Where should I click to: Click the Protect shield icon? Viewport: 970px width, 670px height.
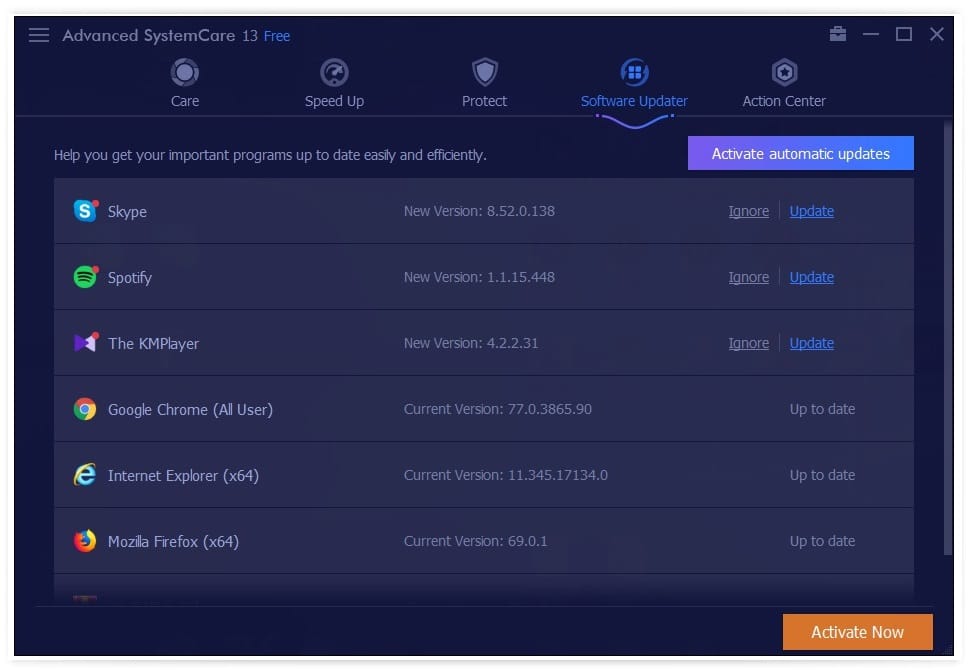click(x=484, y=72)
